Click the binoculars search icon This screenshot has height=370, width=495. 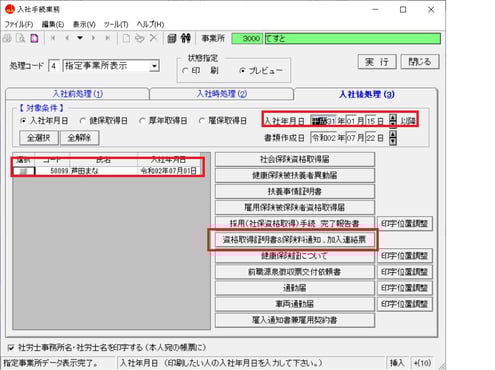pyautogui.click(x=186, y=38)
